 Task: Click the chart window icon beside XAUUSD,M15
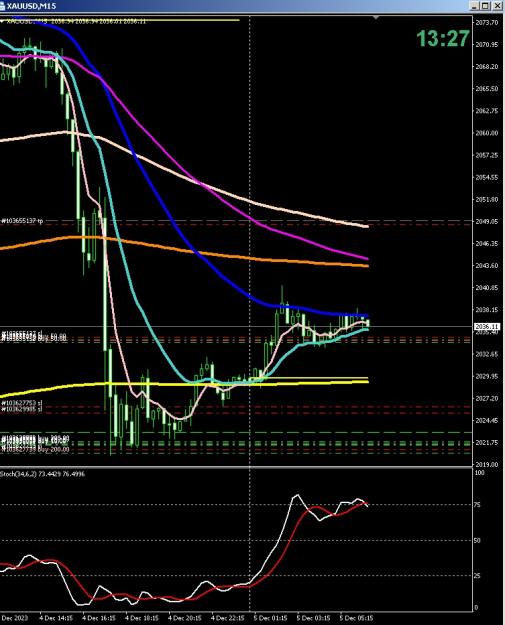click(2, 6)
